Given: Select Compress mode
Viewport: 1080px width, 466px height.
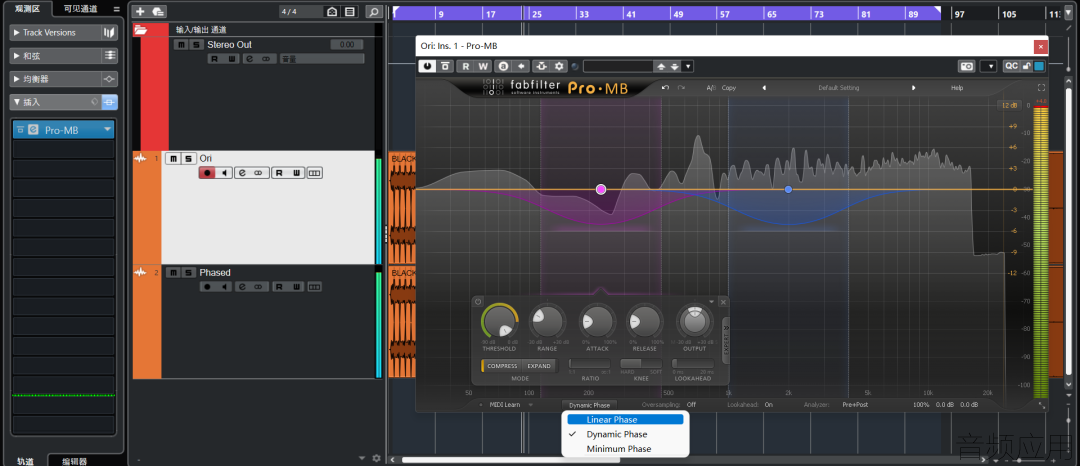Looking at the screenshot, I should 502,366.
